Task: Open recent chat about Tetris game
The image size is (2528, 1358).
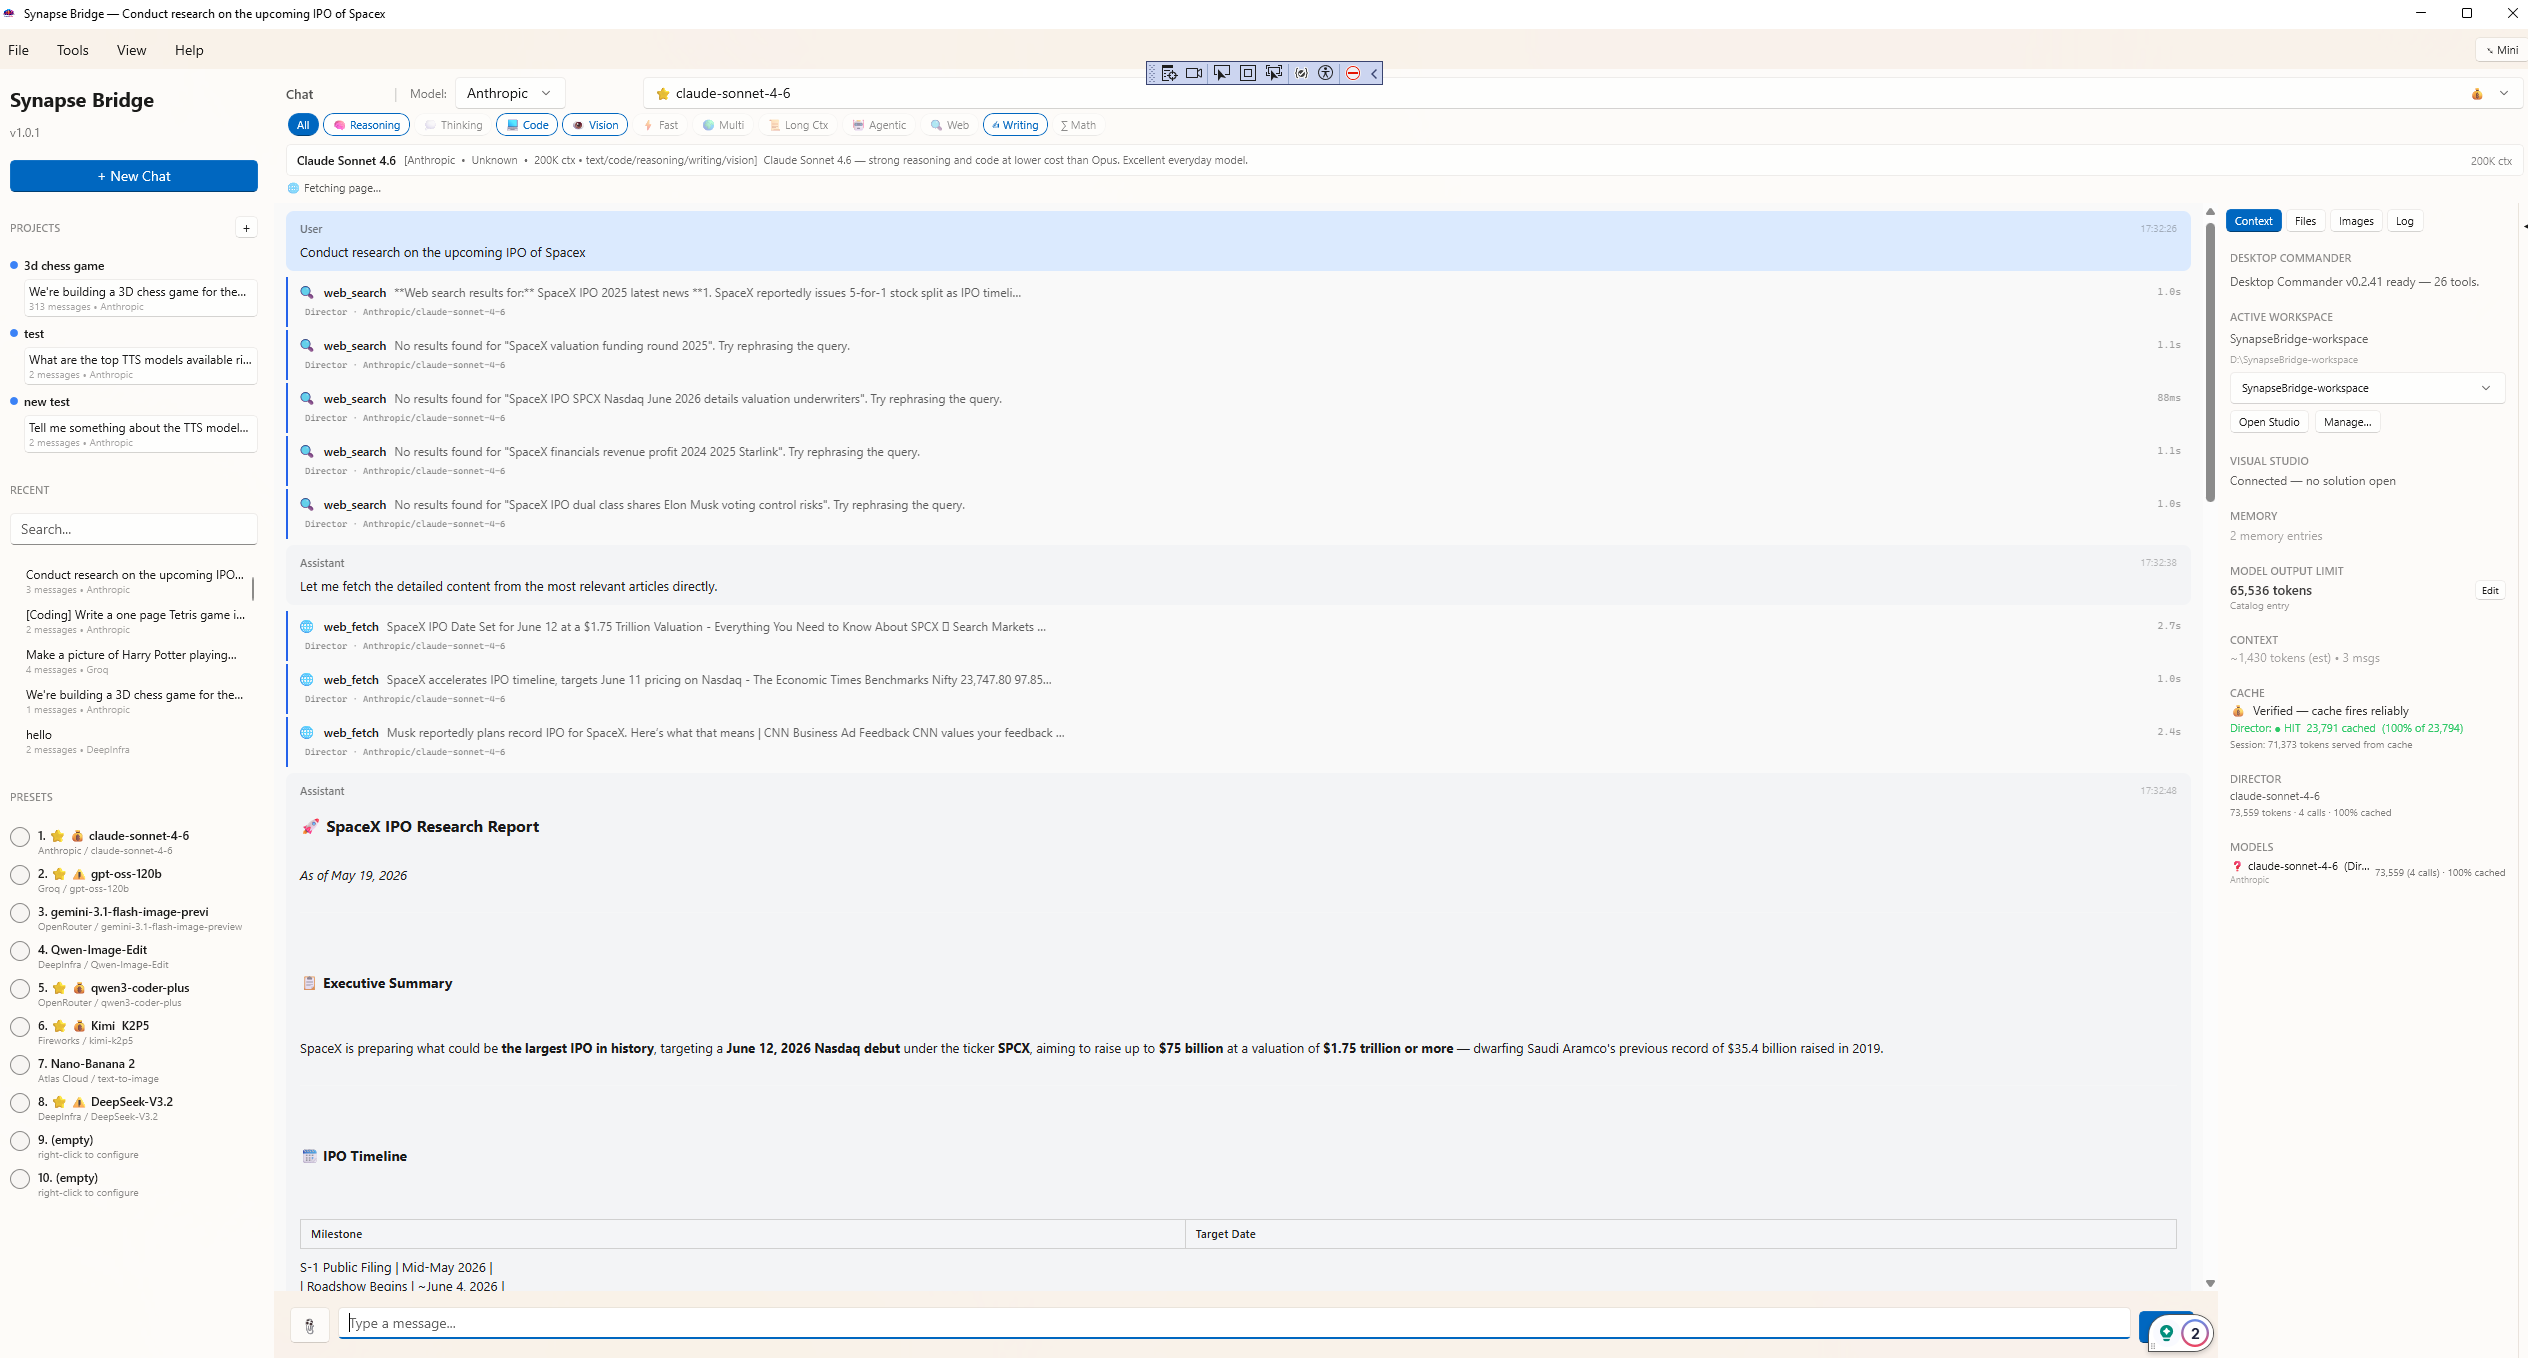Action: [136, 621]
